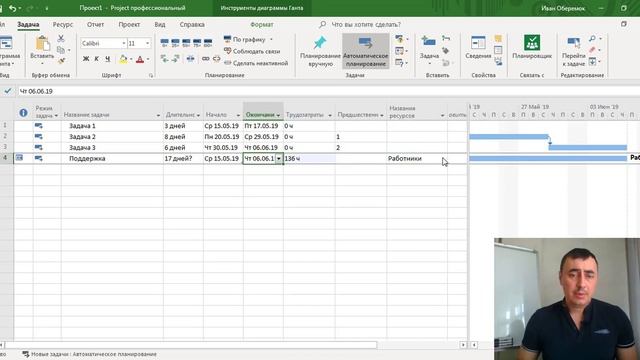Click the Fill down icon
Screen dimensions: 640x360
click(x=592, y=62)
